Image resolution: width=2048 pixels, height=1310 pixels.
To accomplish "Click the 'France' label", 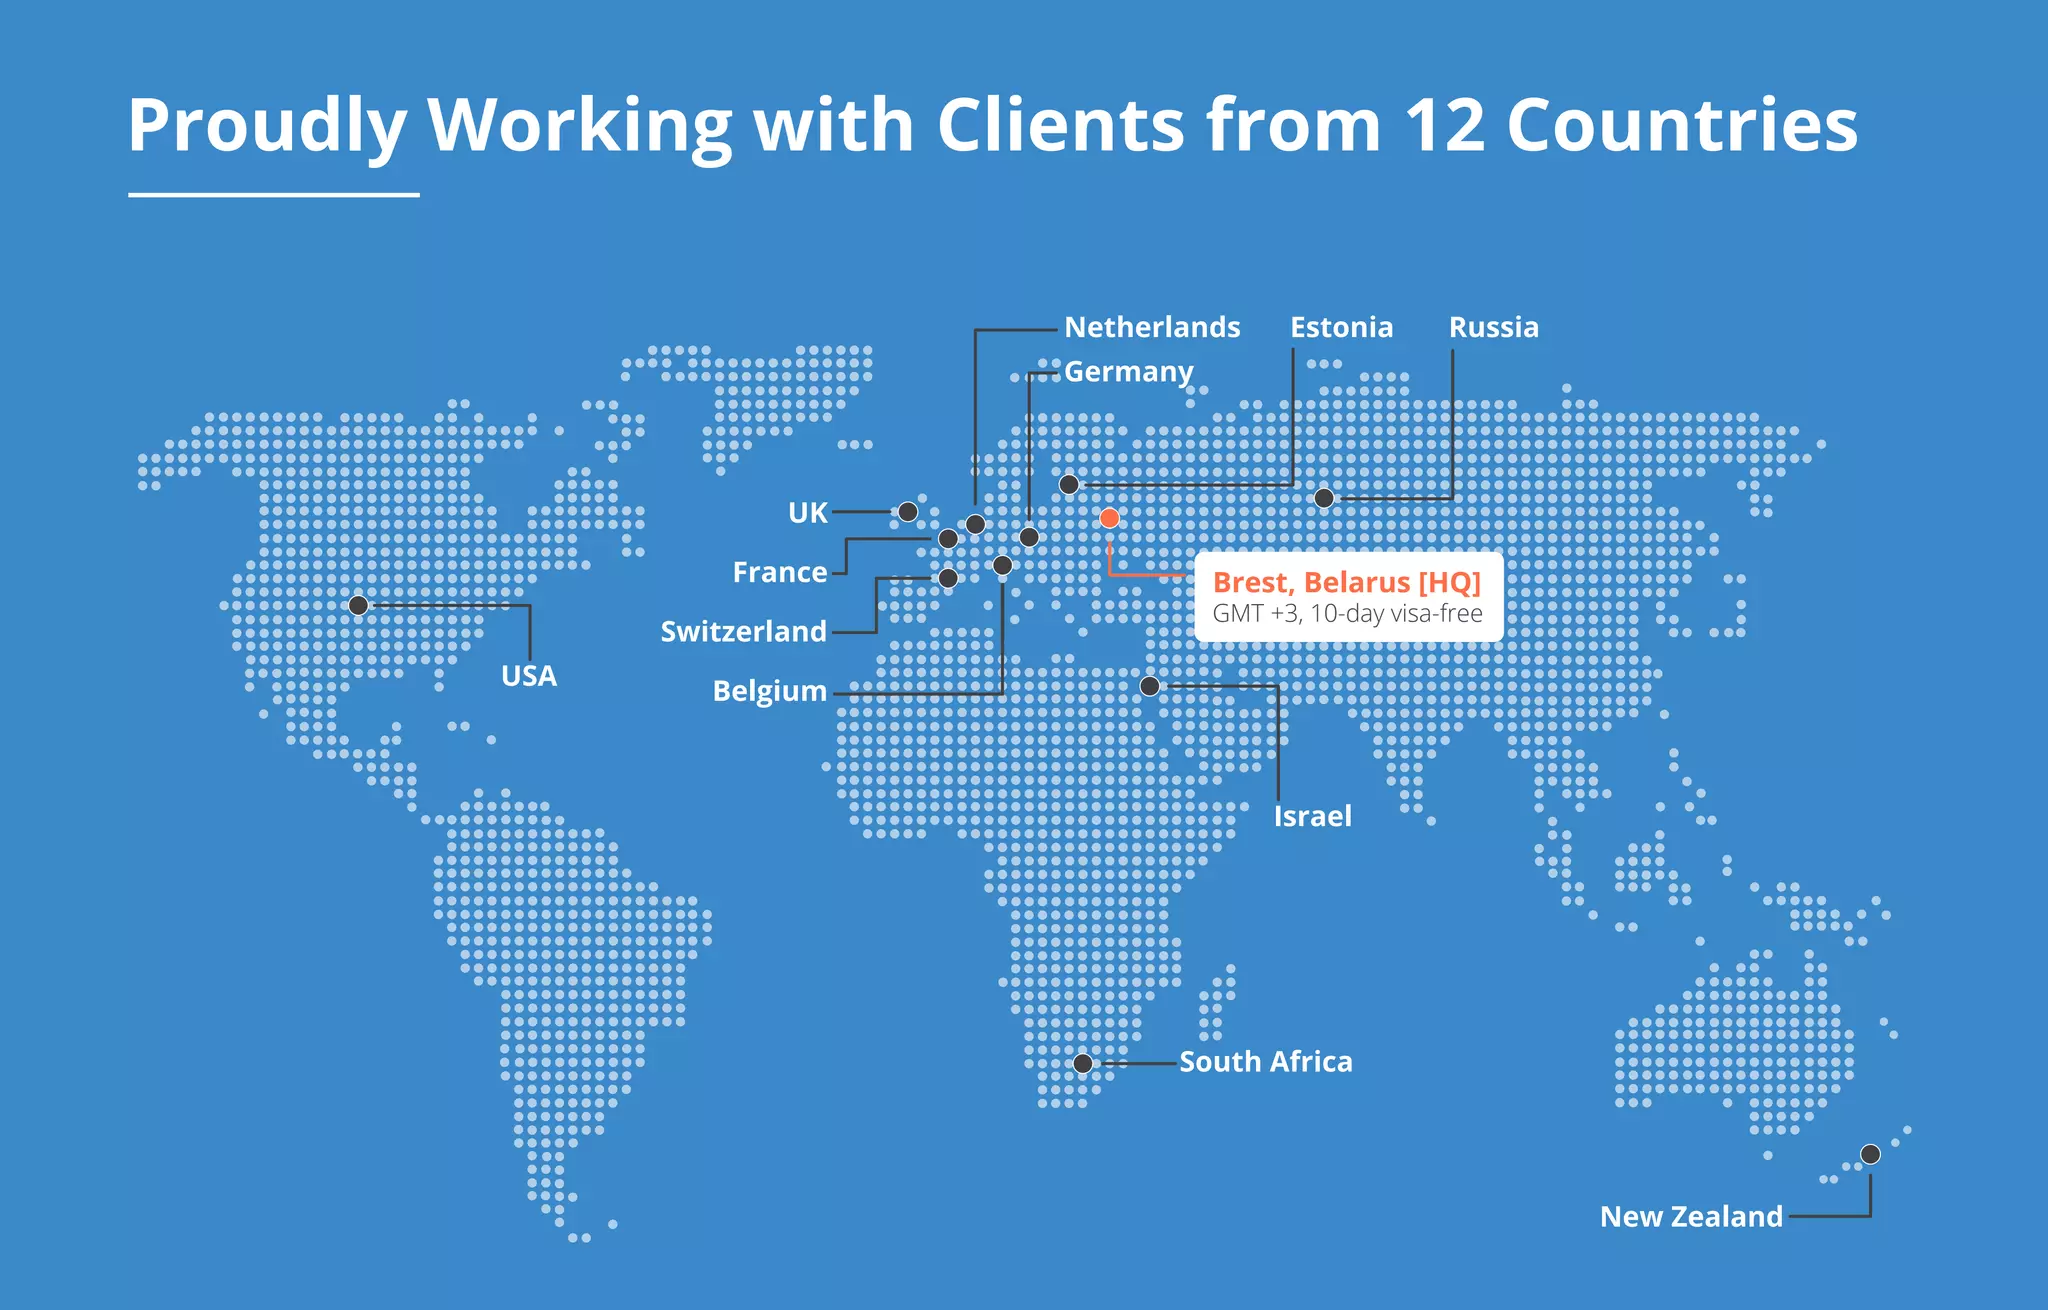I will 780,572.
